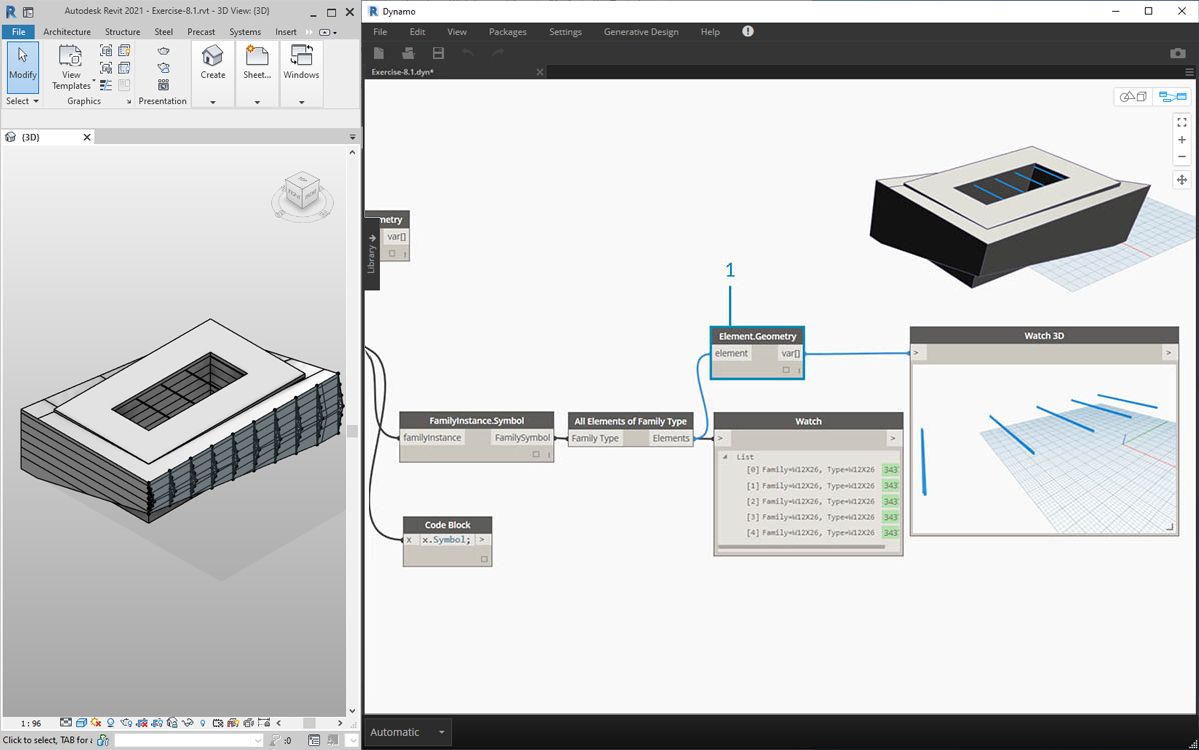The height and width of the screenshot is (750, 1199).
Task: Open the Automatic run mode dropdown
Action: pyautogui.click(x=441, y=732)
